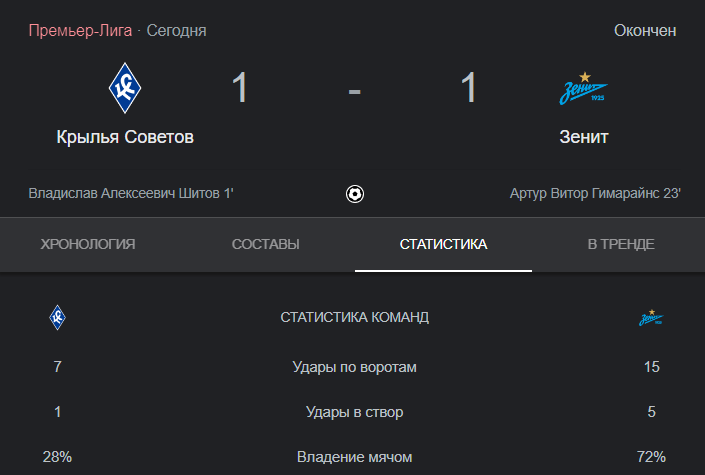Click the Удары в створ stat row
The image size is (705, 475).
pyautogui.click(x=355, y=412)
